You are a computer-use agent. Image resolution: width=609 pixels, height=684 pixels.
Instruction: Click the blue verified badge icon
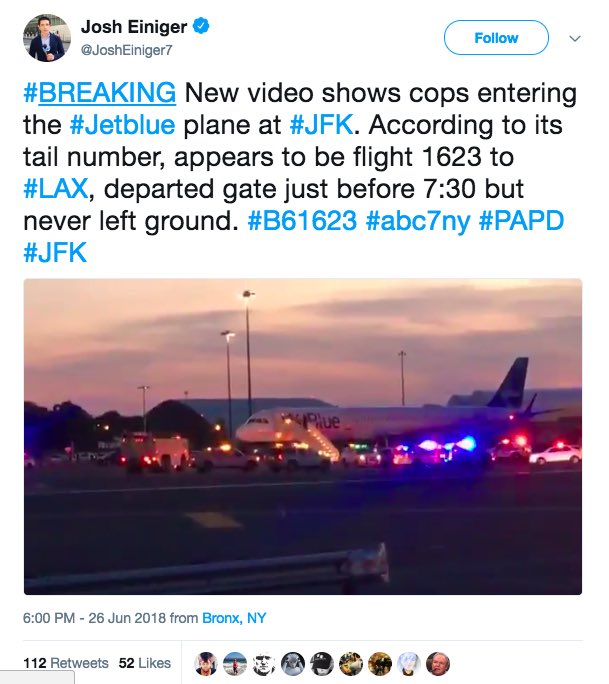(201, 26)
